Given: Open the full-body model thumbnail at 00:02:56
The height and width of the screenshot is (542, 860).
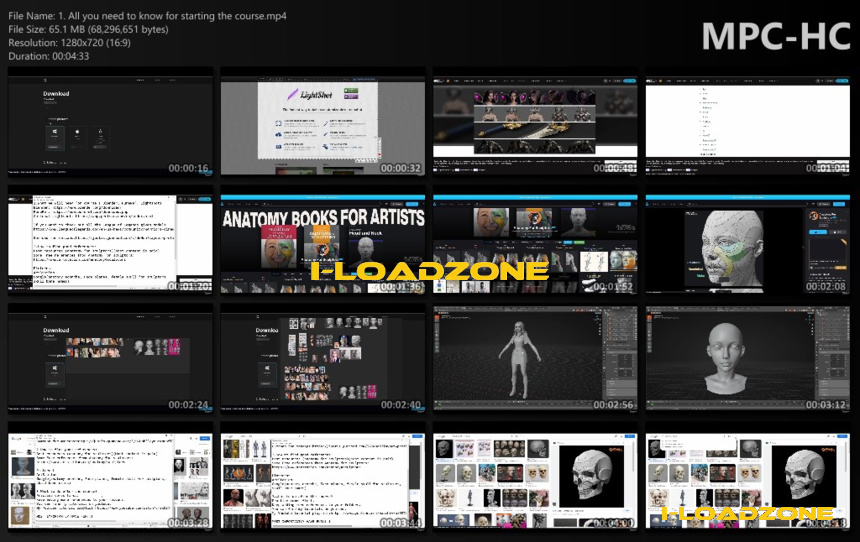Looking at the screenshot, I should pos(535,358).
